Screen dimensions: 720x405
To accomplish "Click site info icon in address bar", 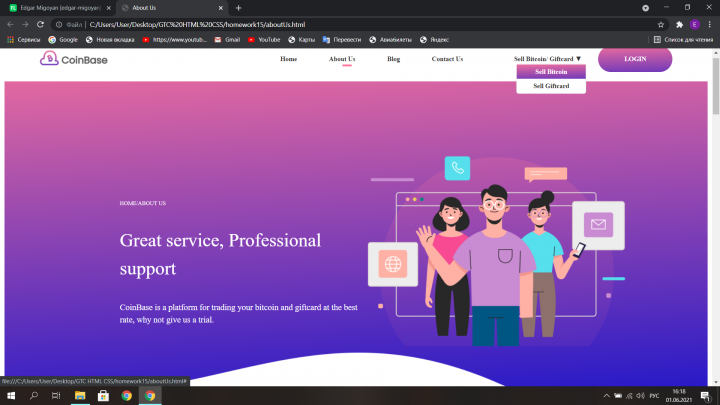I will (x=59, y=25).
